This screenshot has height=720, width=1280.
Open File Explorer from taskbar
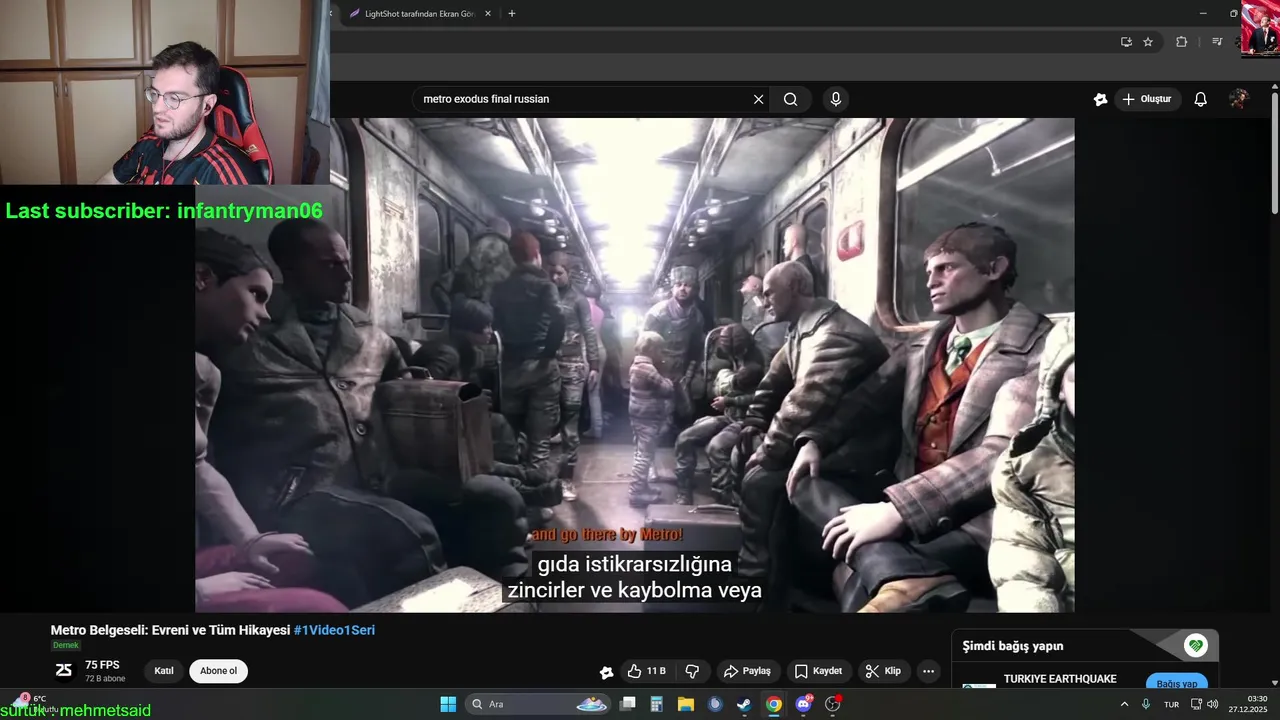coord(686,704)
